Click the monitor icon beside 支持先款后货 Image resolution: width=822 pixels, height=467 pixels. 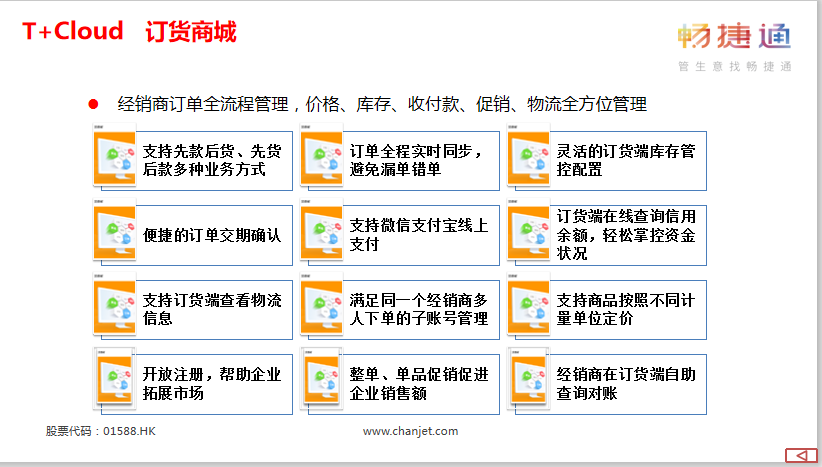pyautogui.click(x=115, y=156)
